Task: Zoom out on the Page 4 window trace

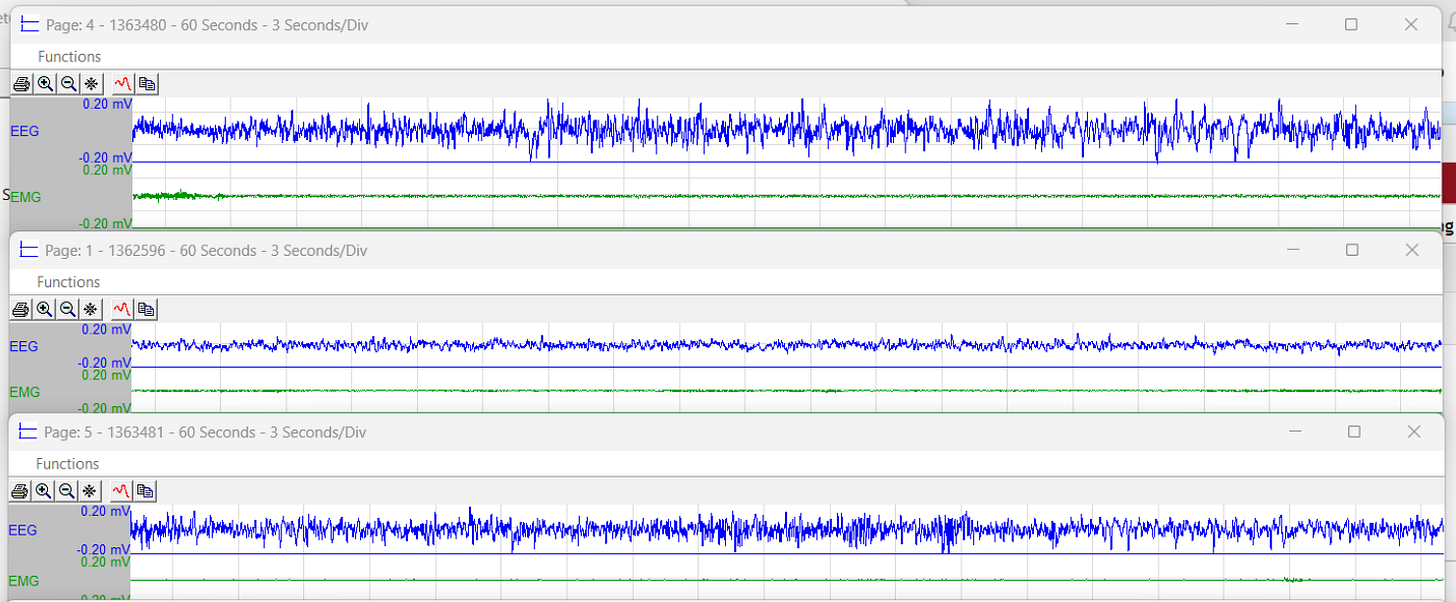Action: pos(68,84)
